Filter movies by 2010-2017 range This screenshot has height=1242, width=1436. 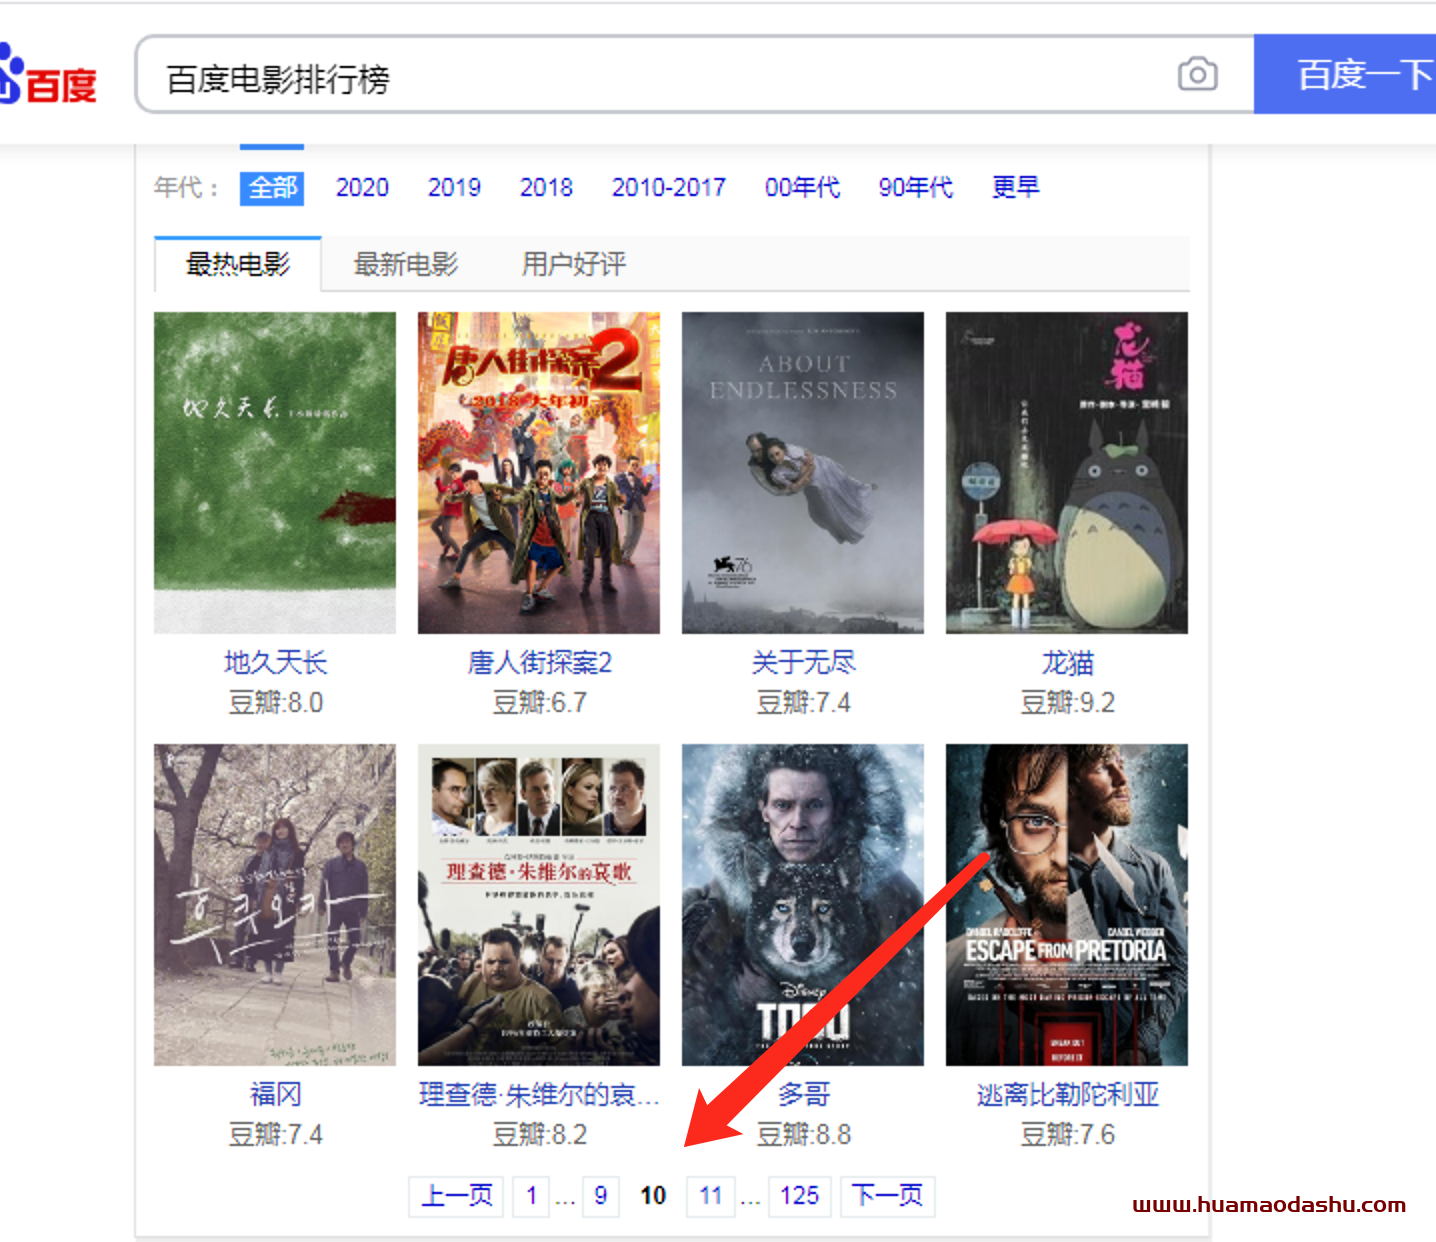pyautogui.click(x=668, y=187)
